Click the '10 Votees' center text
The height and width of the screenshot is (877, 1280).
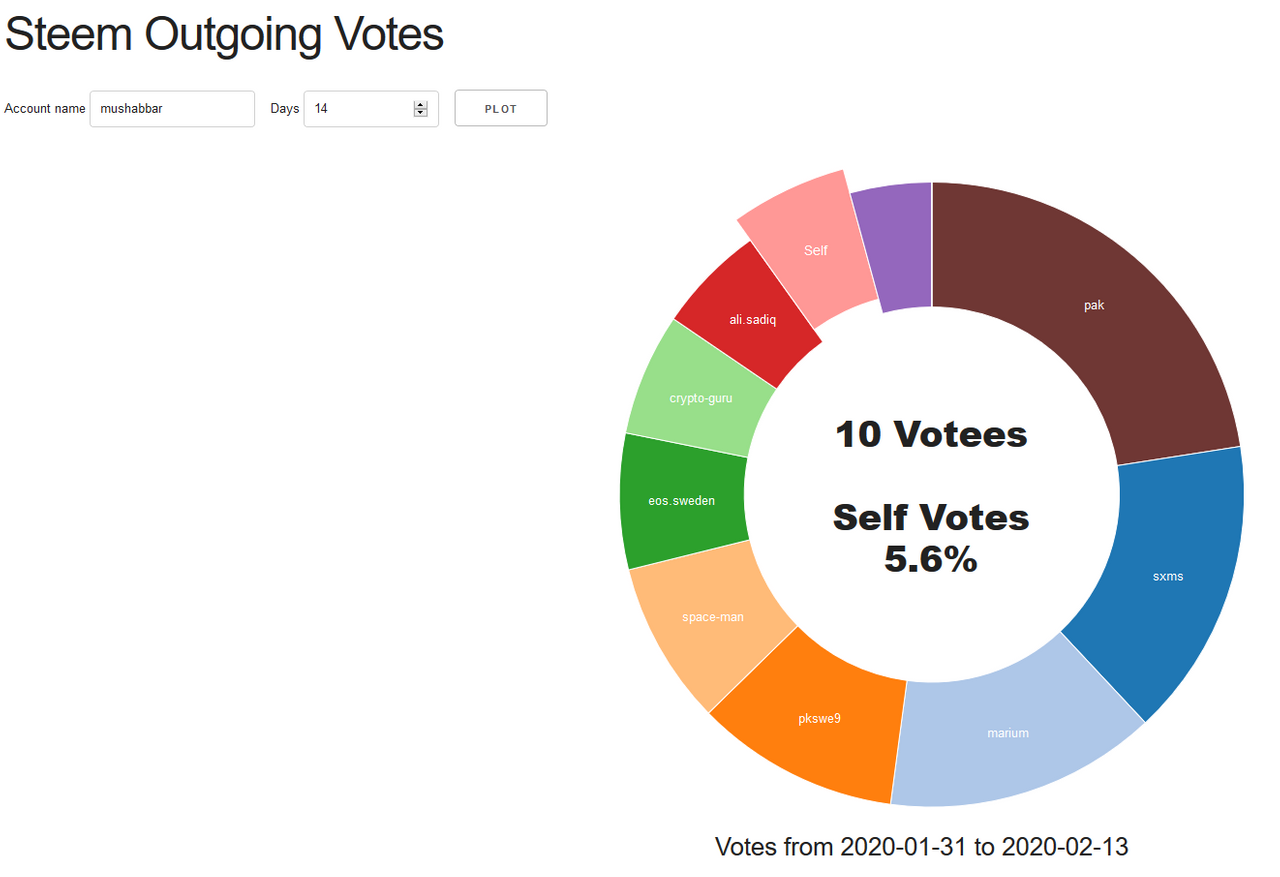tap(931, 434)
